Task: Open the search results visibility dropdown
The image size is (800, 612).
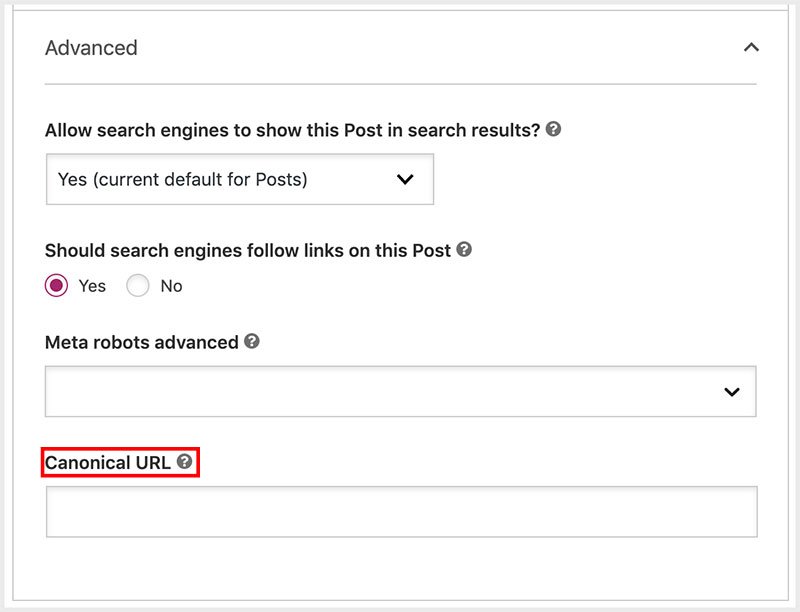Action: [240, 179]
